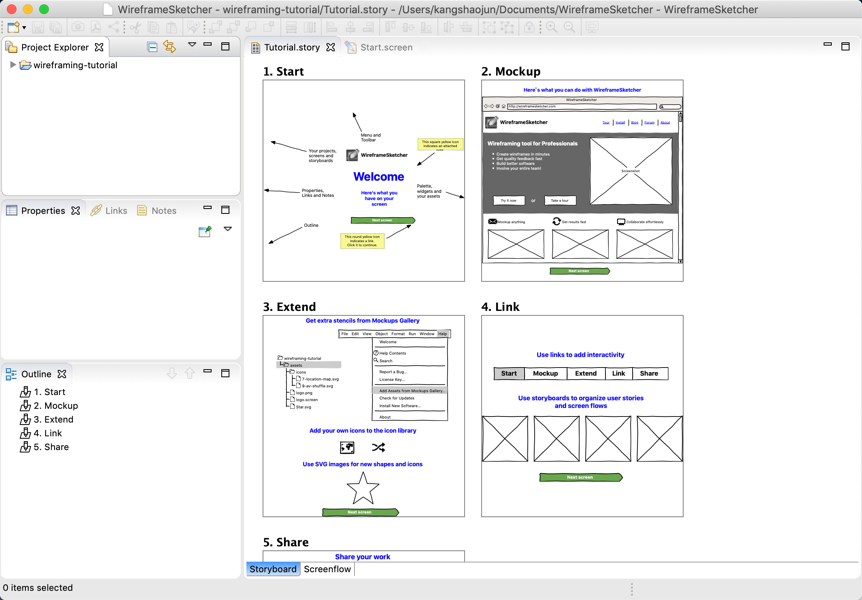Toggle the pin icon in Properties panel
Viewport: 862px width, 600px height.
[205, 232]
